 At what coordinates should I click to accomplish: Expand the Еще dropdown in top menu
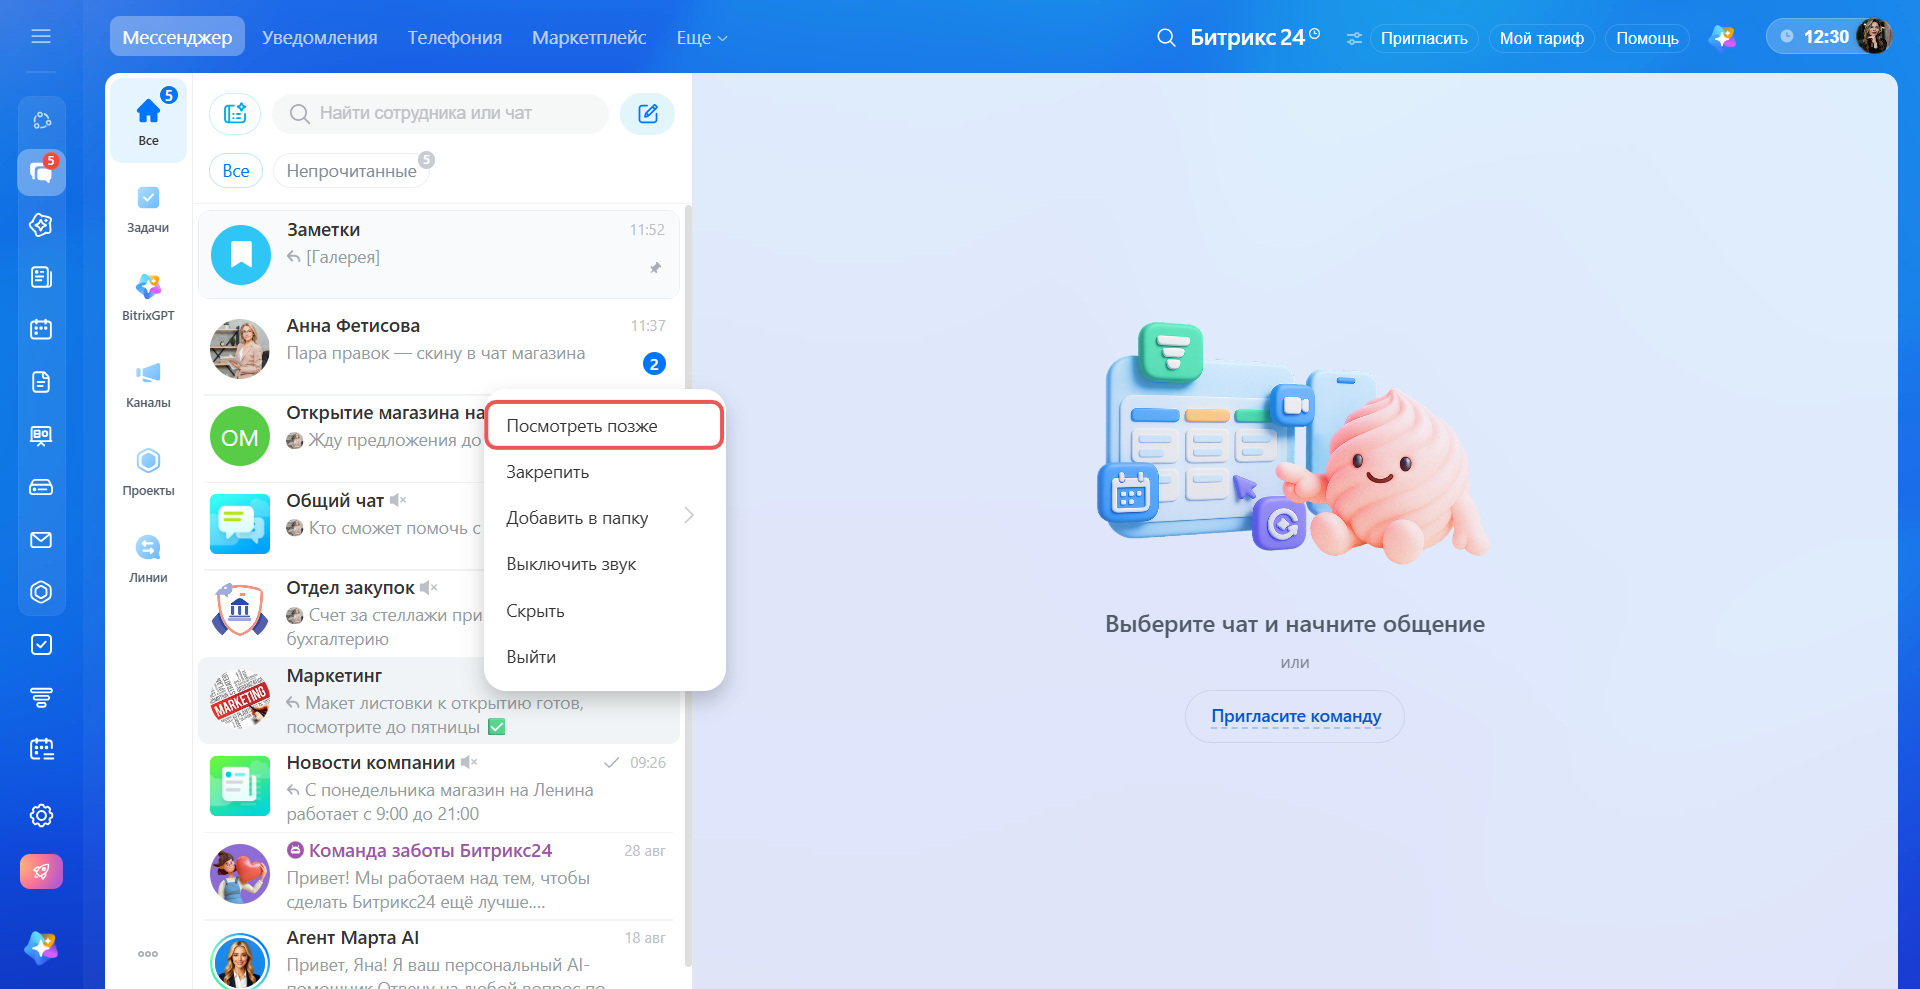click(702, 38)
